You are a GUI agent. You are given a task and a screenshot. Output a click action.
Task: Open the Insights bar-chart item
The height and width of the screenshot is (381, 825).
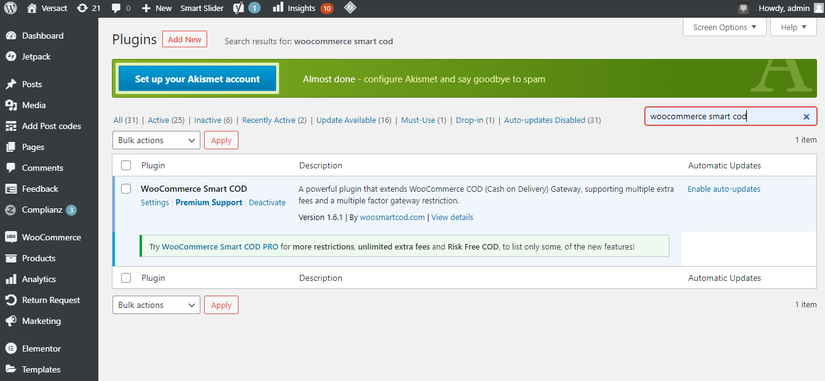pos(303,8)
